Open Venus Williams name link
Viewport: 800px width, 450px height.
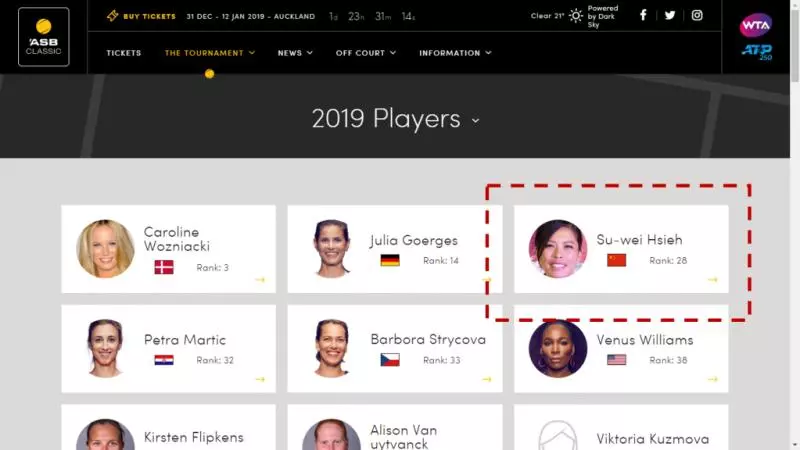pyautogui.click(x=645, y=340)
